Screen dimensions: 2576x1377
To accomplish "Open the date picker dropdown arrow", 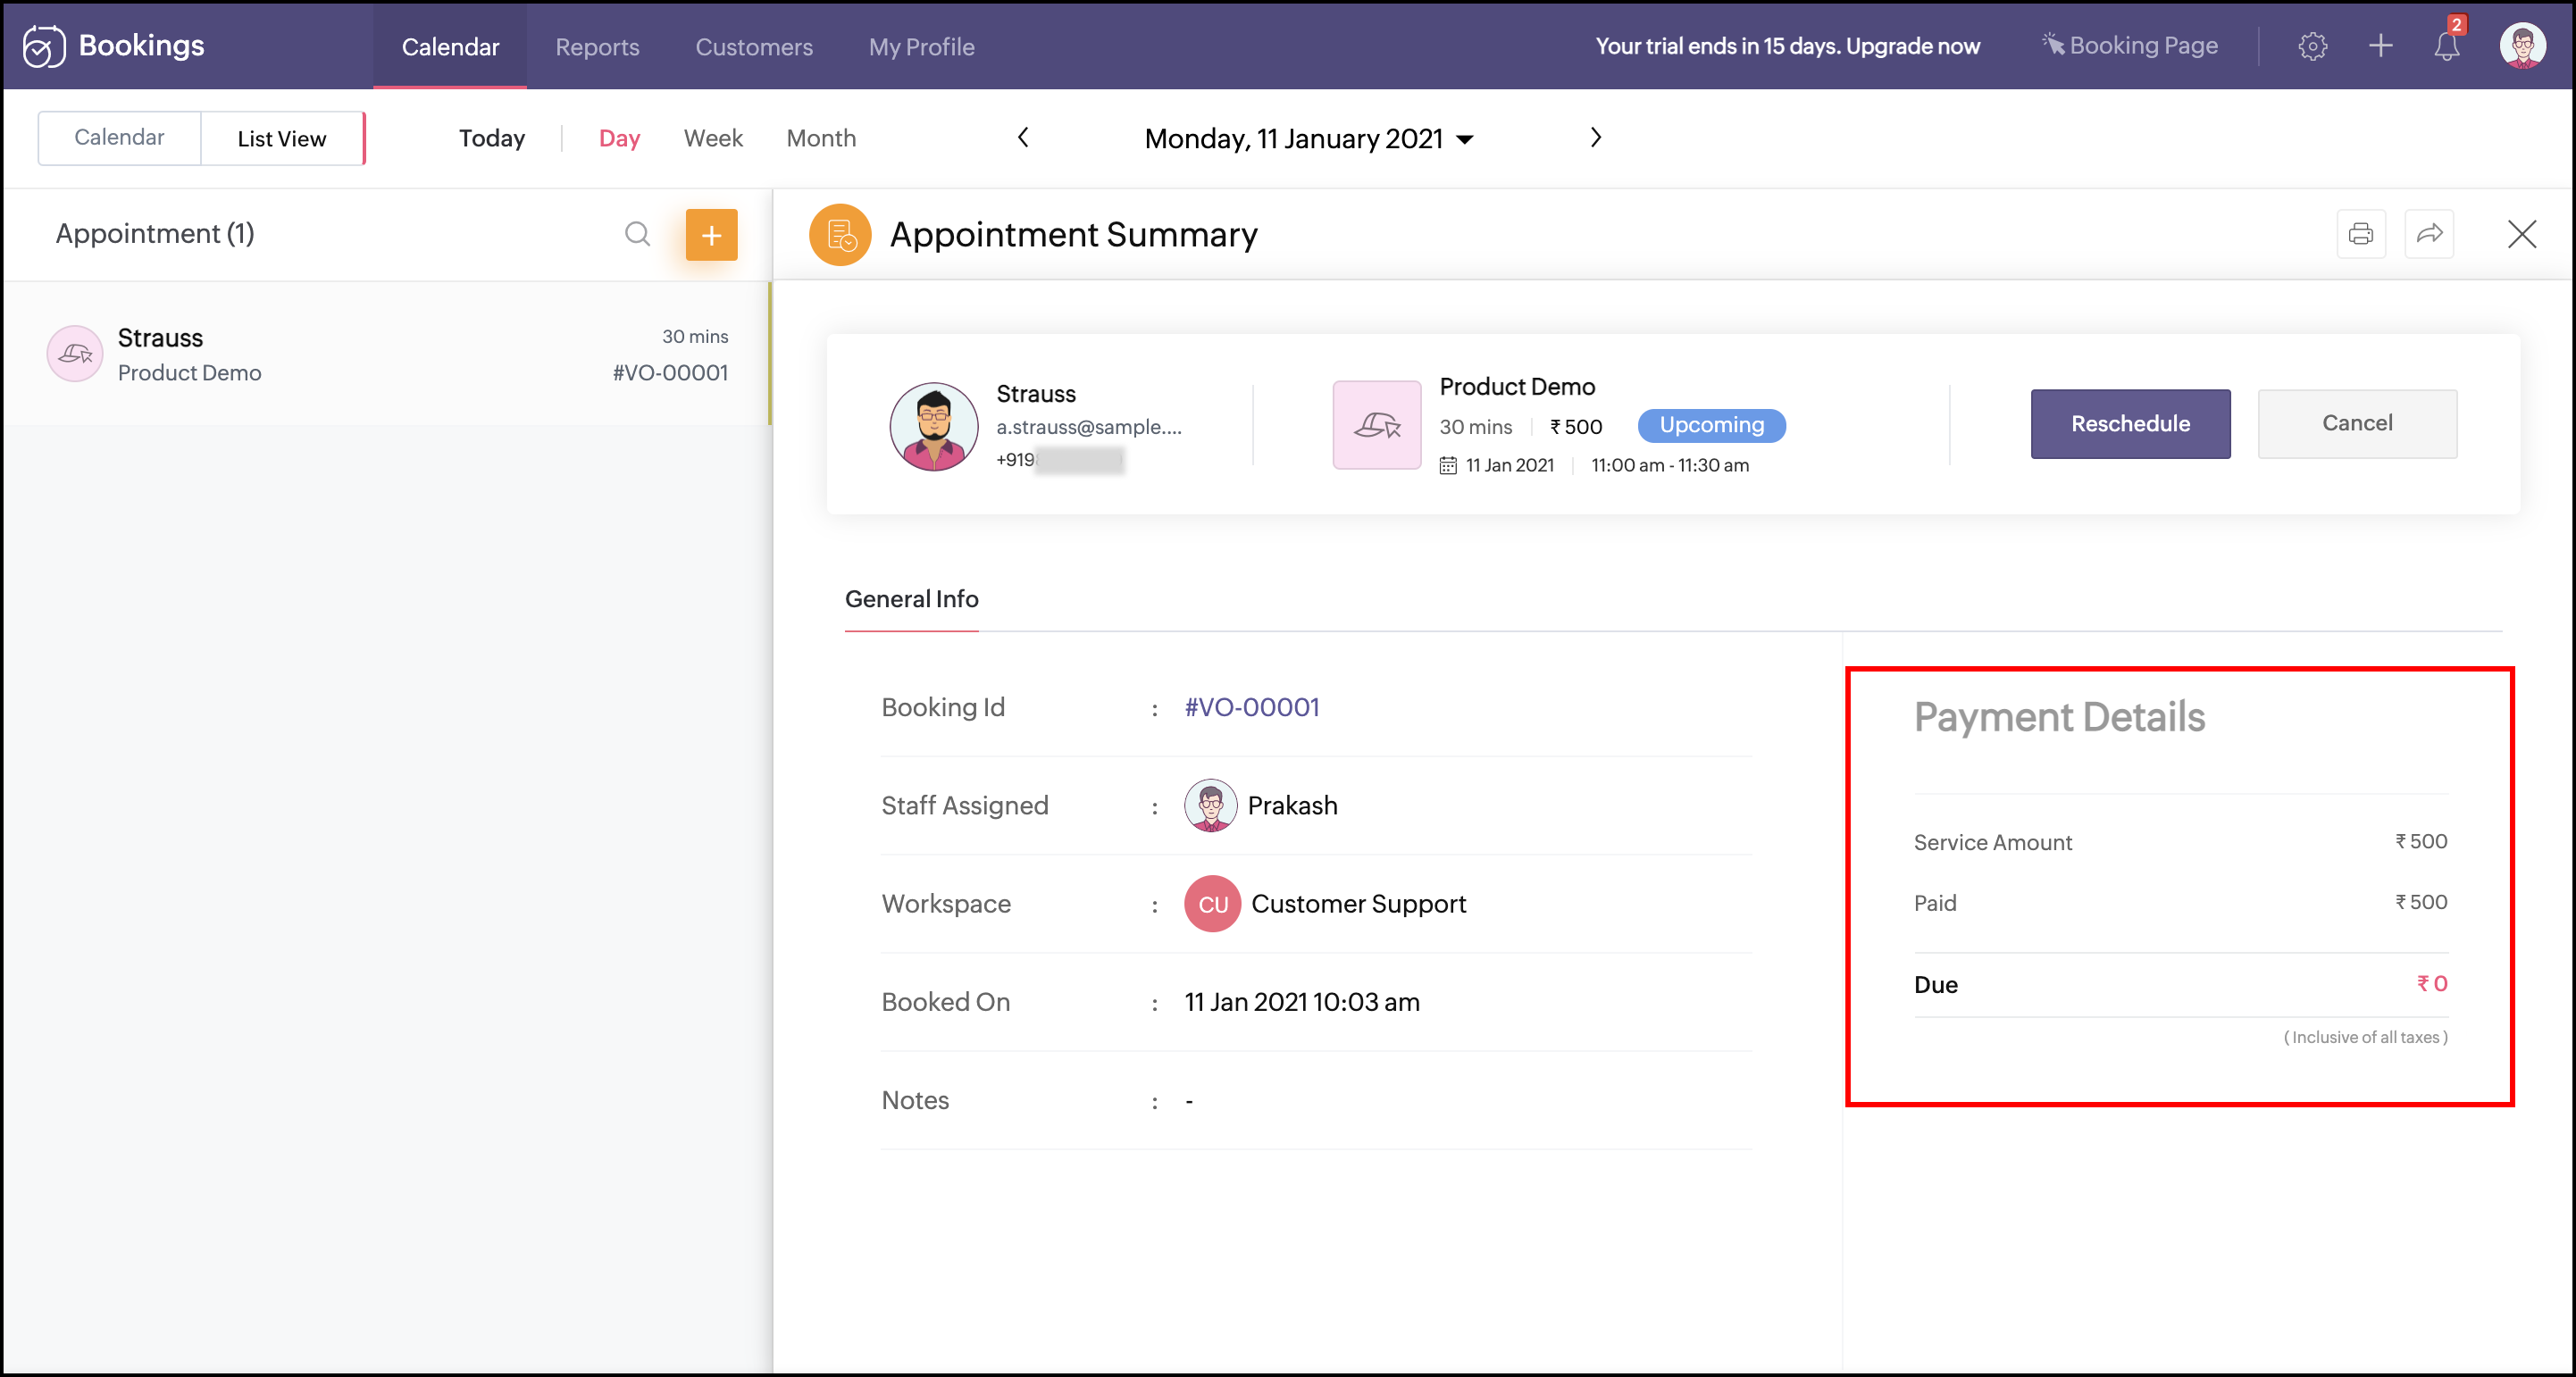I will click(1465, 140).
